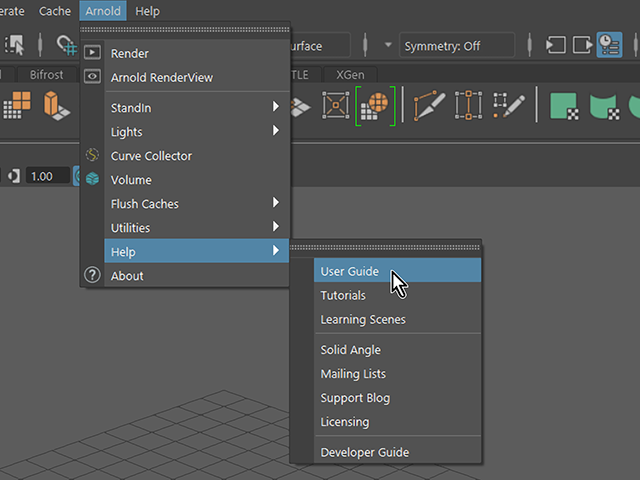640x480 pixels.
Task: Click the output-arrow box status icon
Action: click(x=583, y=45)
